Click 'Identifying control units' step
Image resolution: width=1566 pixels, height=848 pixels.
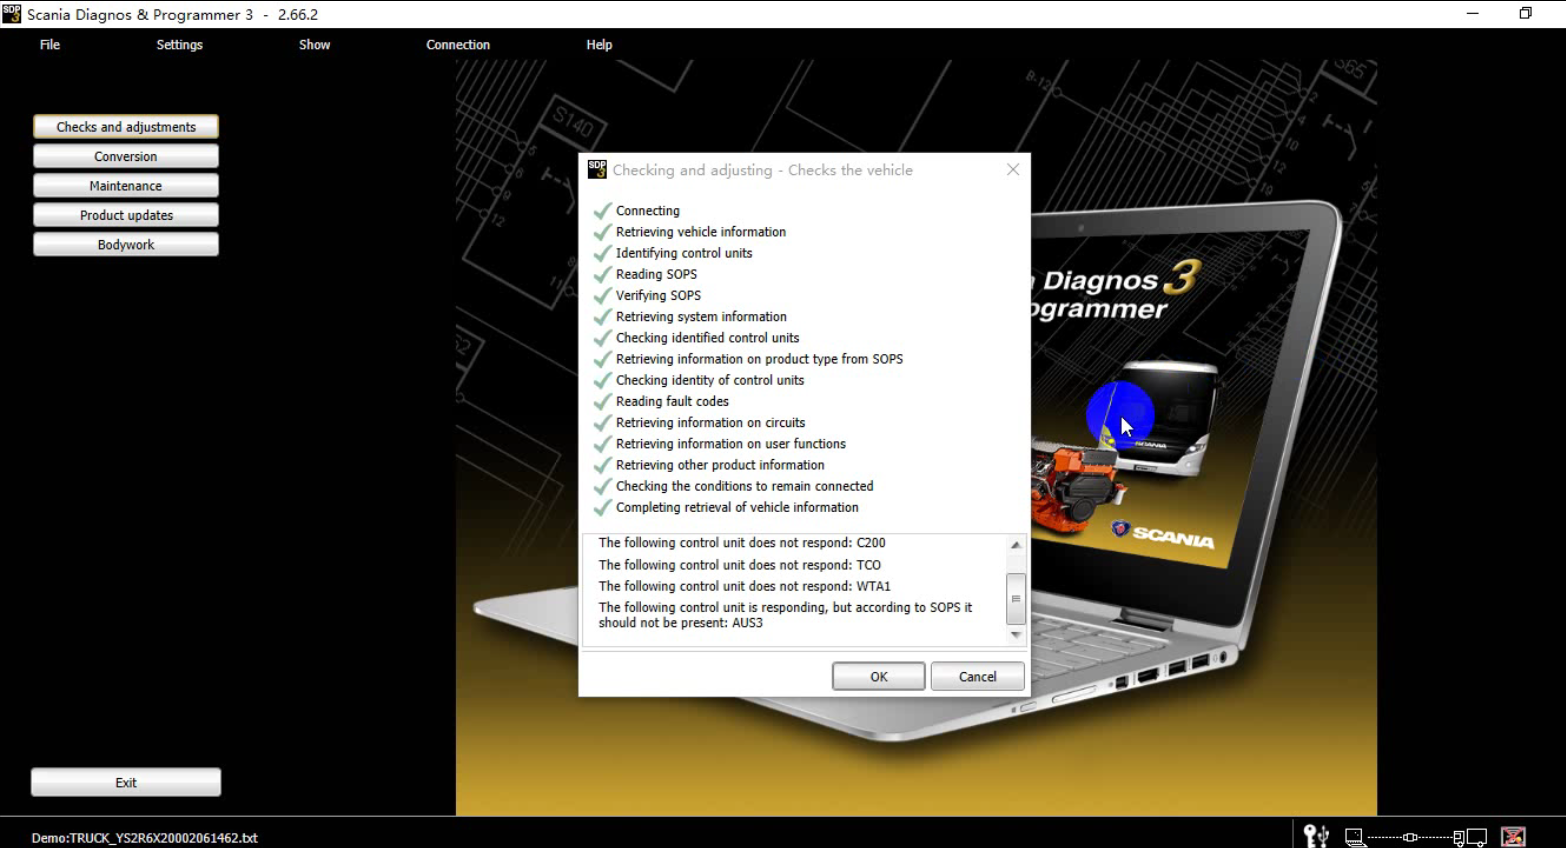click(684, 253)
